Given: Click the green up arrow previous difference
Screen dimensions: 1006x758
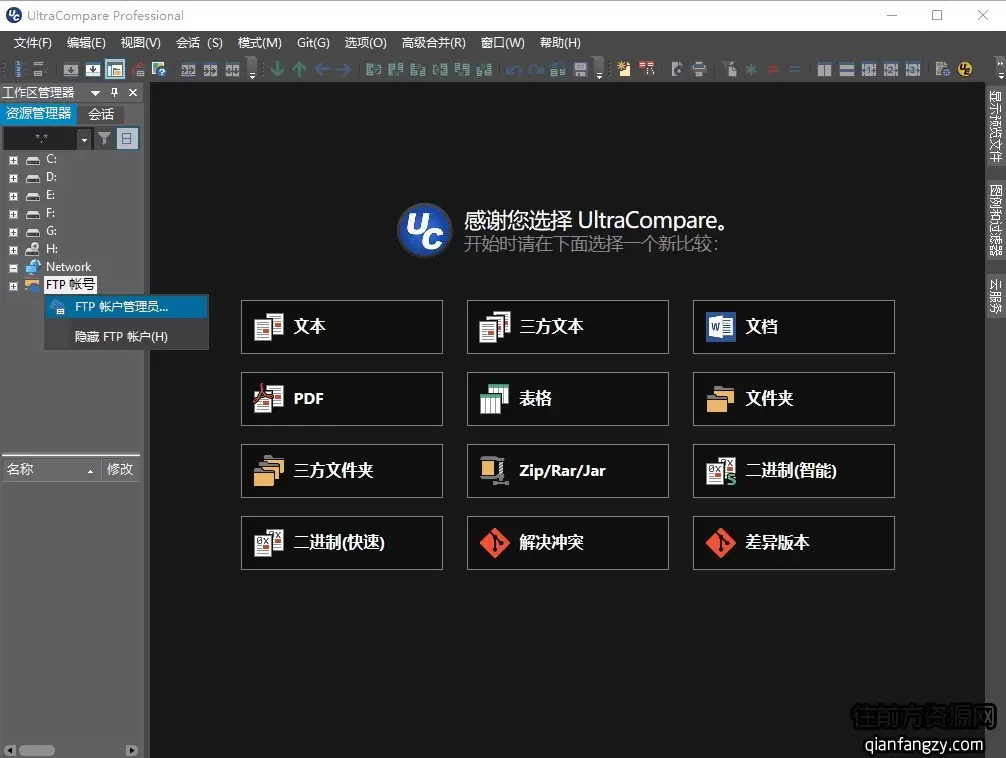Looking at the screenshot, I should pos(299,69).
